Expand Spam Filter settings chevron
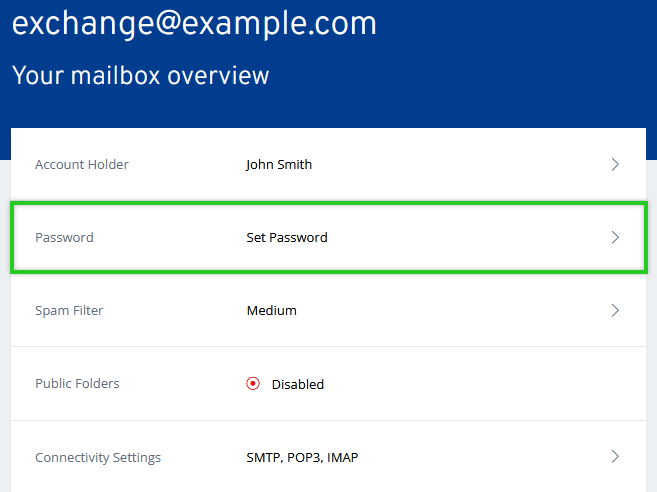Viewport: 657px width, 492px height. 615,310
